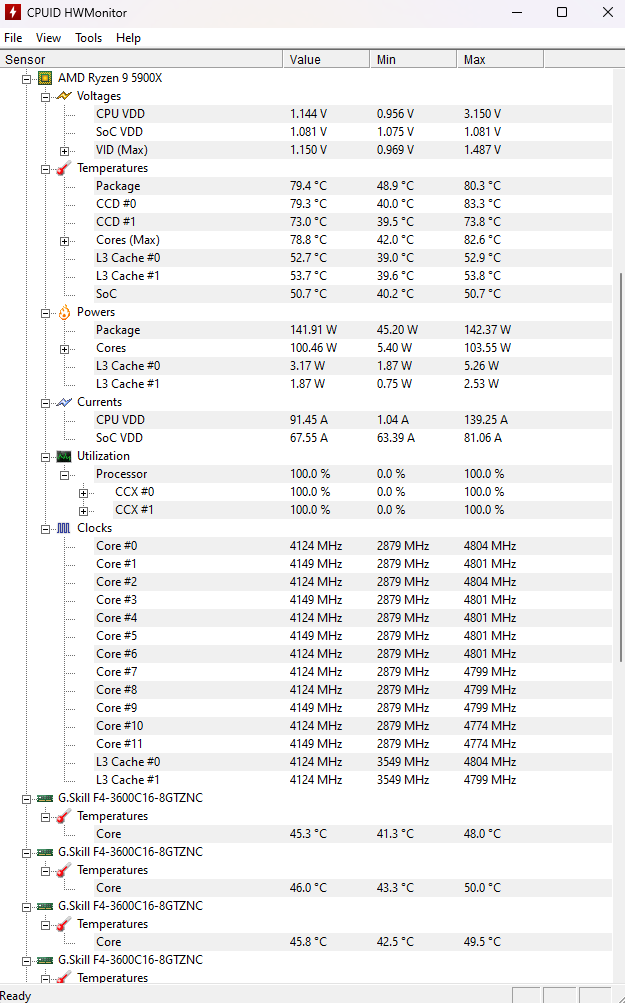Click the 141.91 W package power value

click(x=313, y=330)
